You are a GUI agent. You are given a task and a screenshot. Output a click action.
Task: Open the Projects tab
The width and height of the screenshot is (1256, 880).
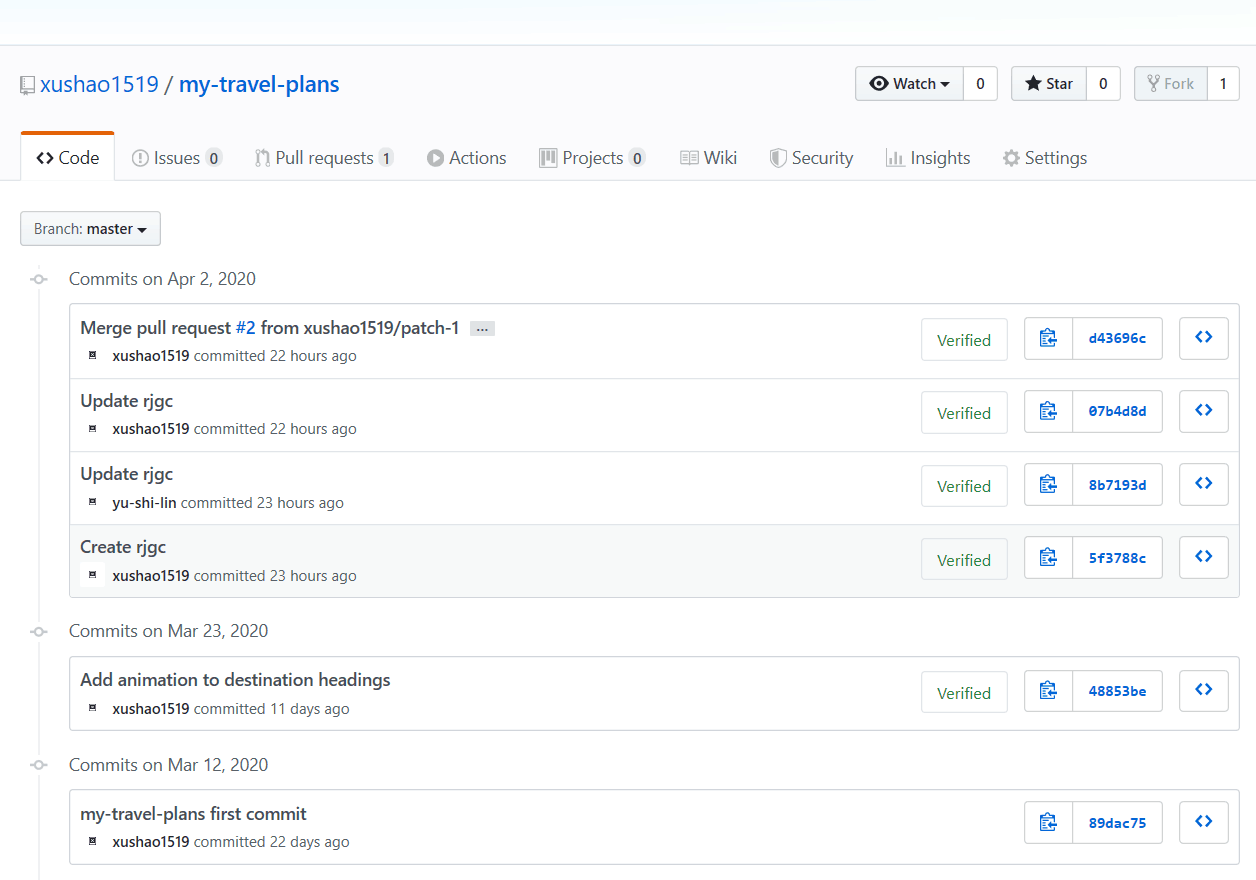tap(592, 158)
